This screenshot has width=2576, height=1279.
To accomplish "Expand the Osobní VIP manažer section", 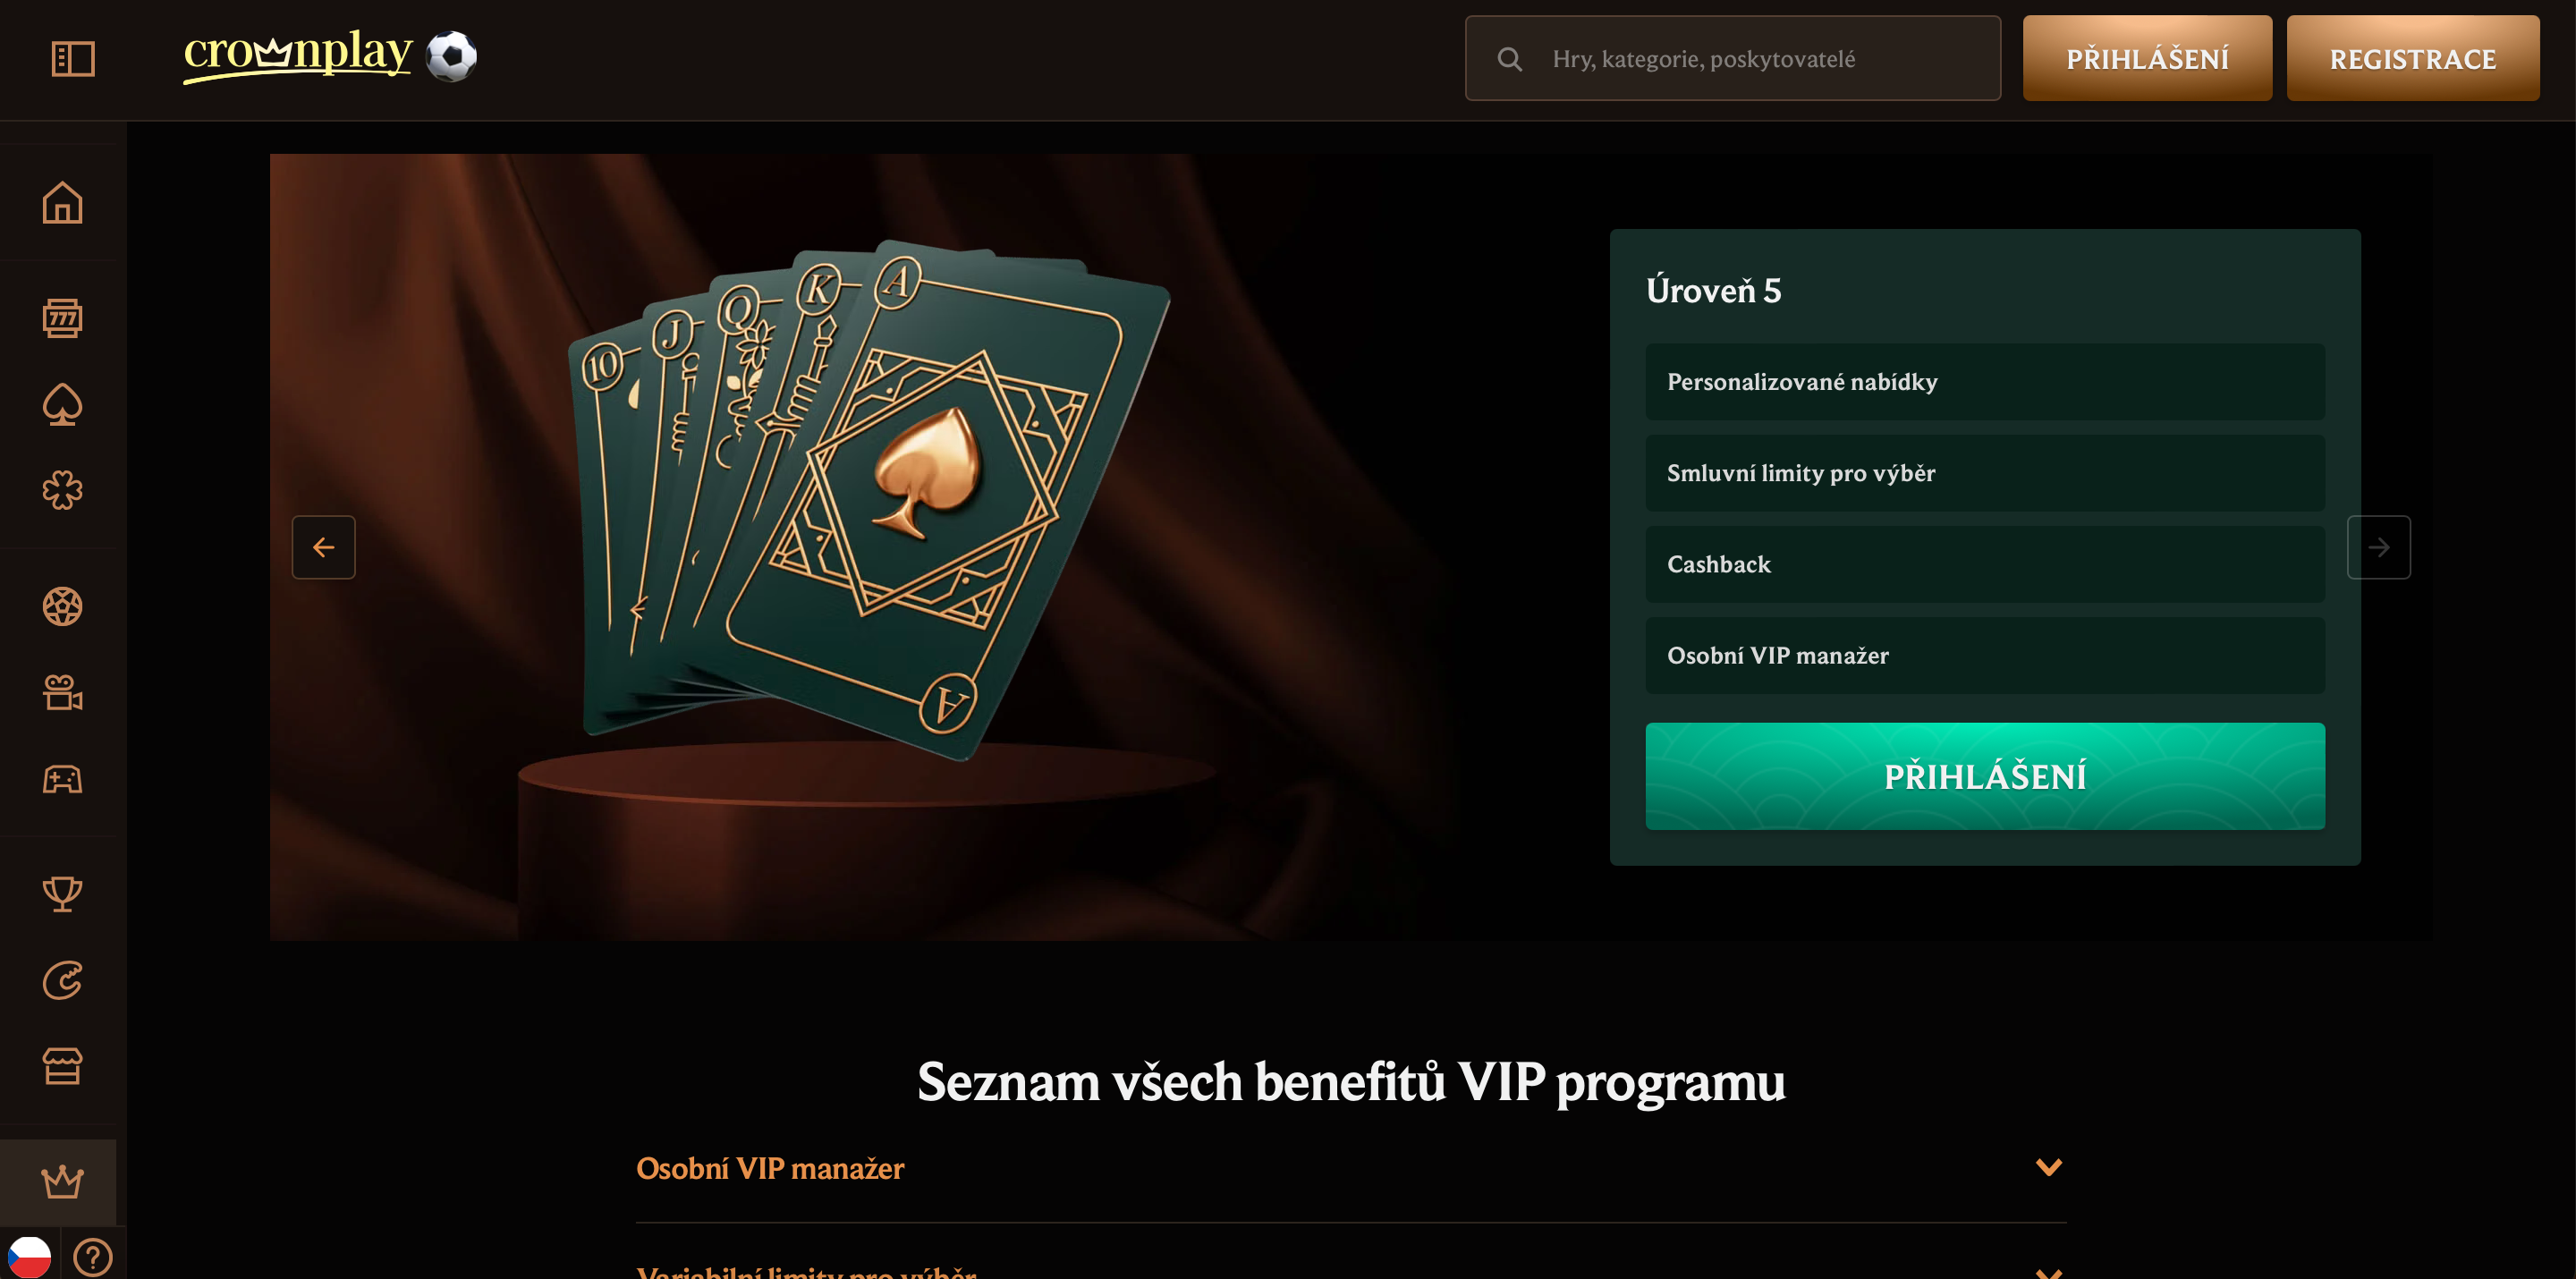I will point(1350,1168).
